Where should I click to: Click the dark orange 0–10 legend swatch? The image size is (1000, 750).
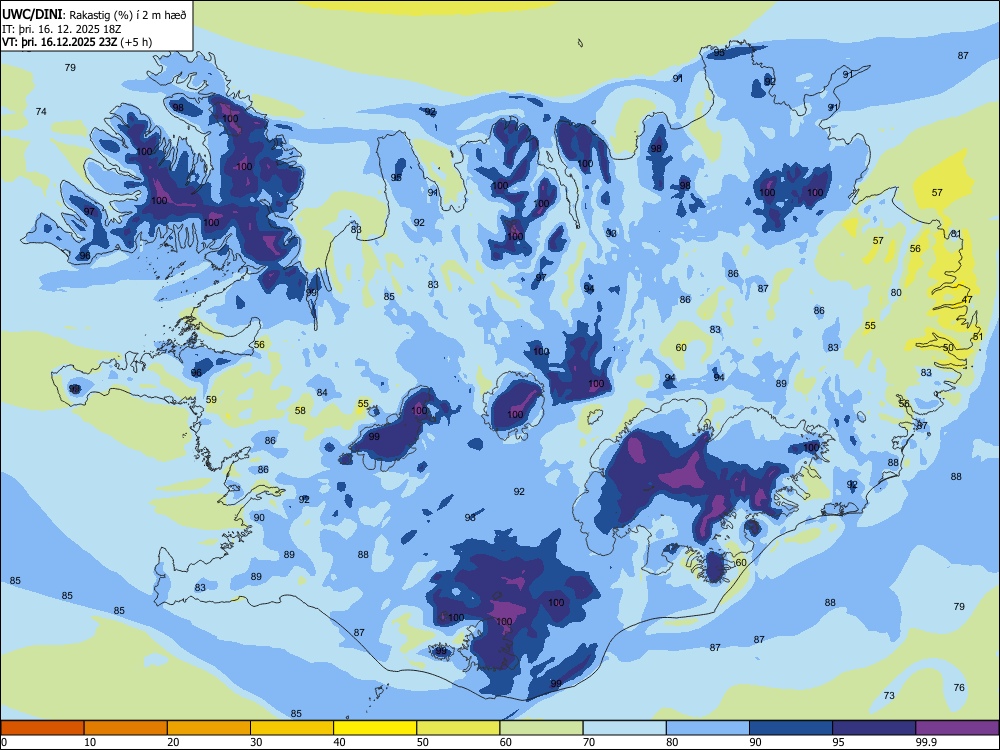pos(42,728)
